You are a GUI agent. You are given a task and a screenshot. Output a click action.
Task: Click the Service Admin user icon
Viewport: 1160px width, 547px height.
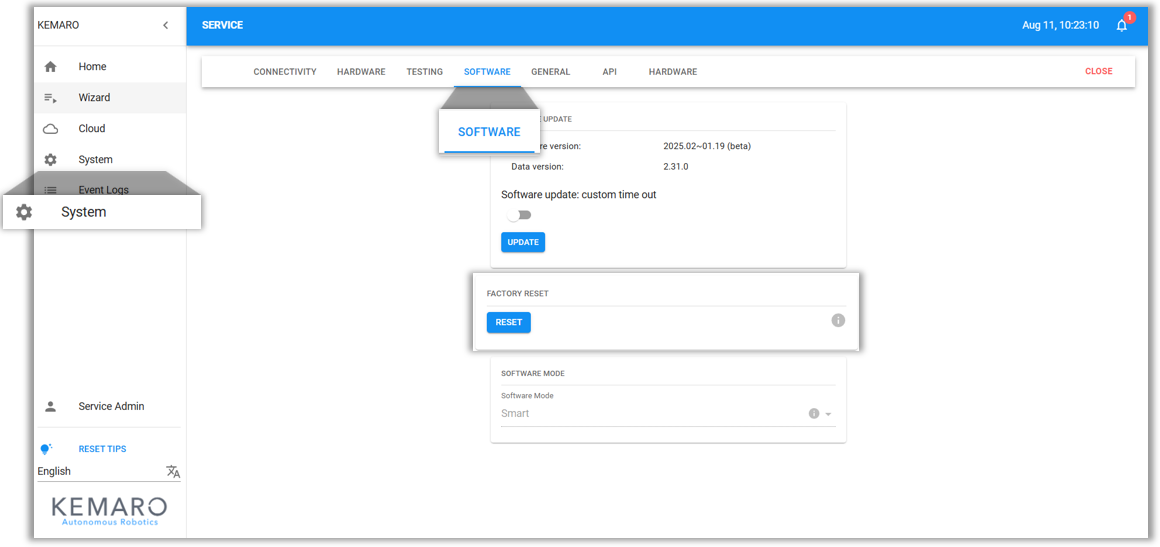pos(50,406)
